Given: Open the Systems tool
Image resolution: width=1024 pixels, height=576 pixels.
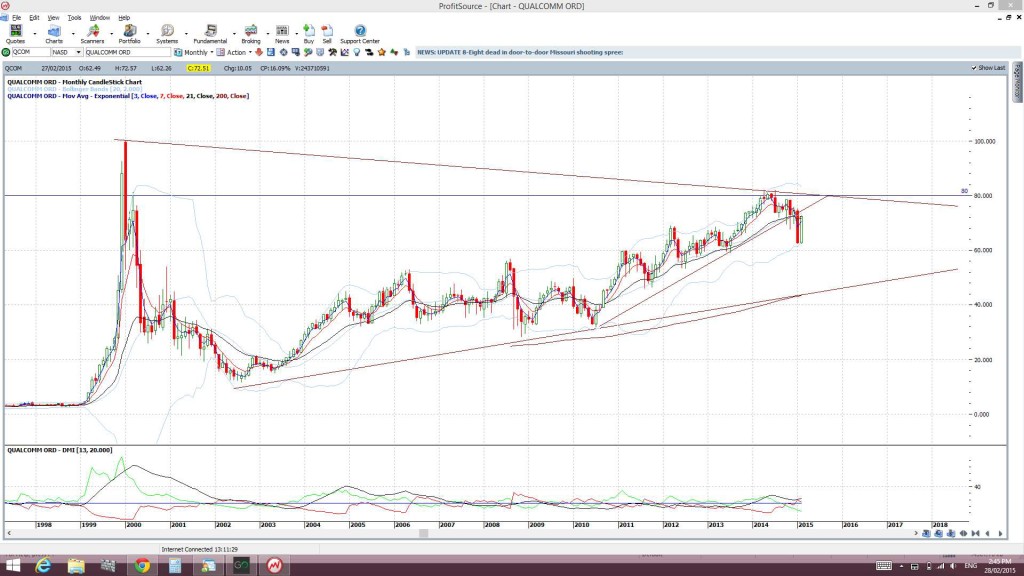Looking at the screenshot, I should [x=167, y=34].
